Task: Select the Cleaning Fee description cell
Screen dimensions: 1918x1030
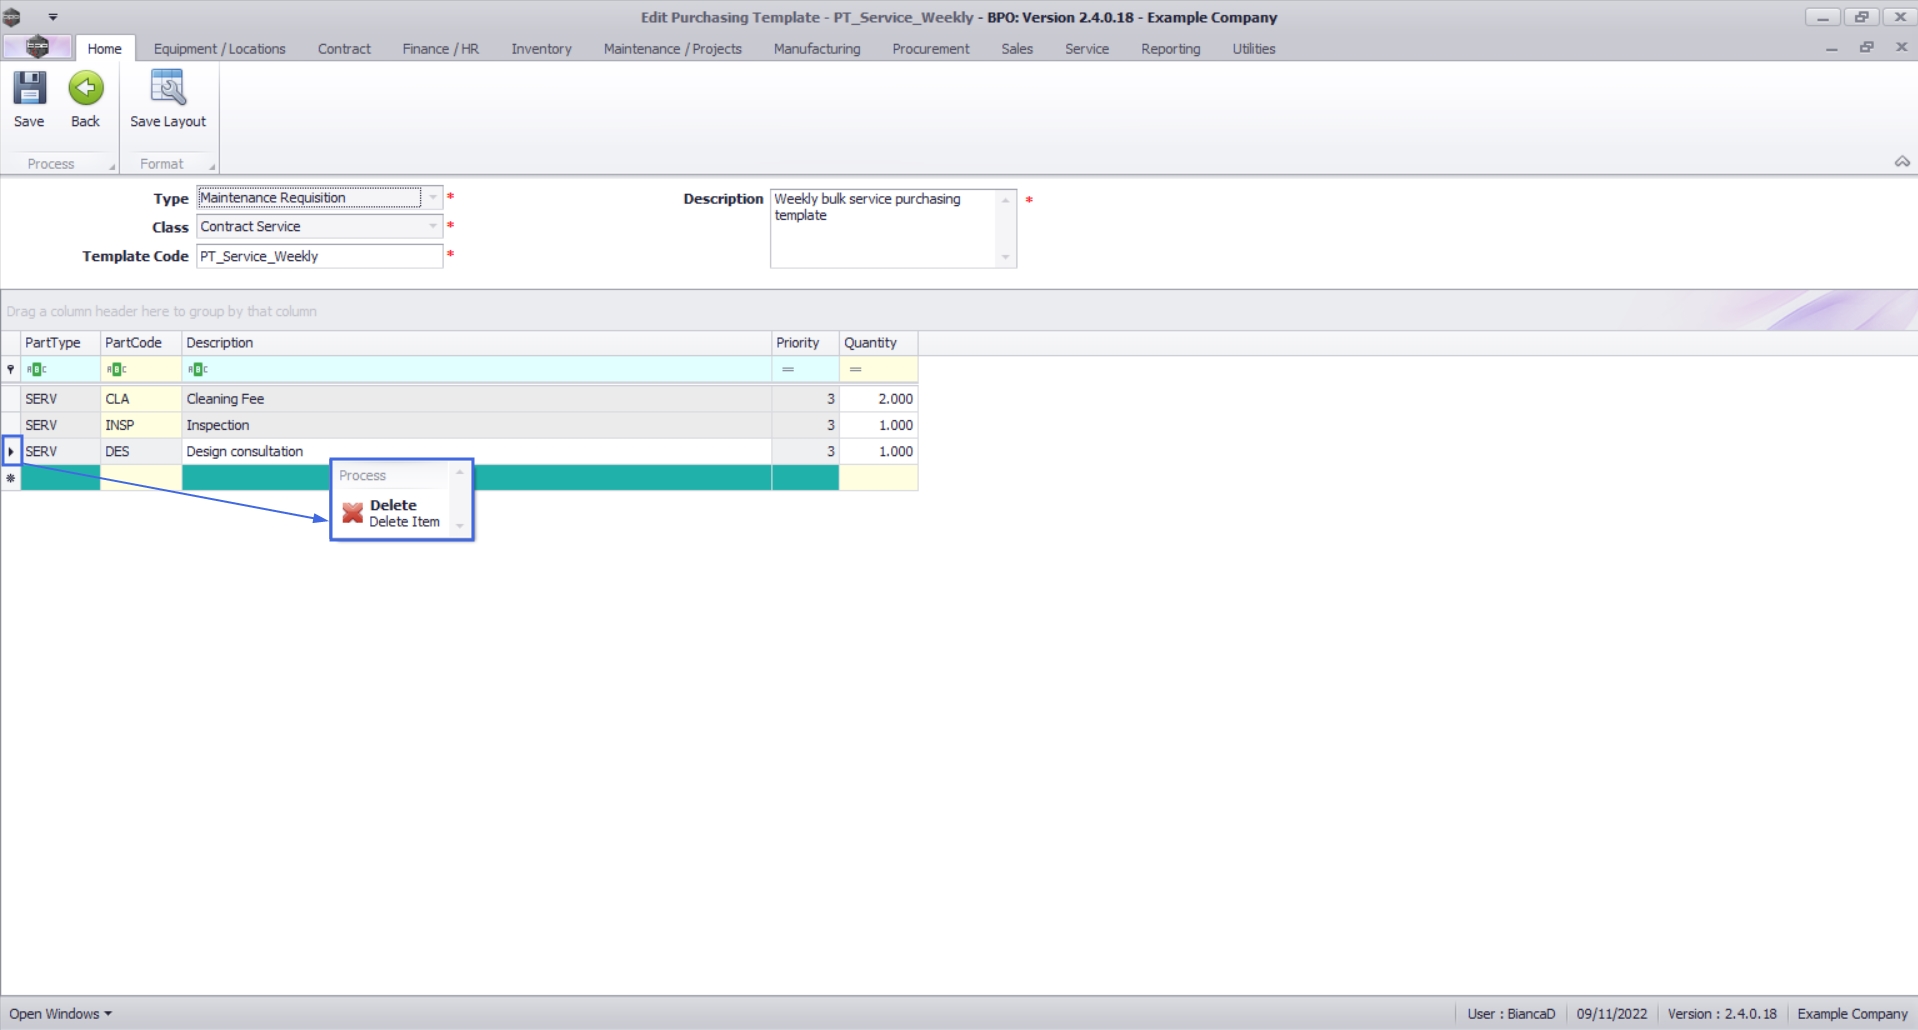Action: (476, 399)
